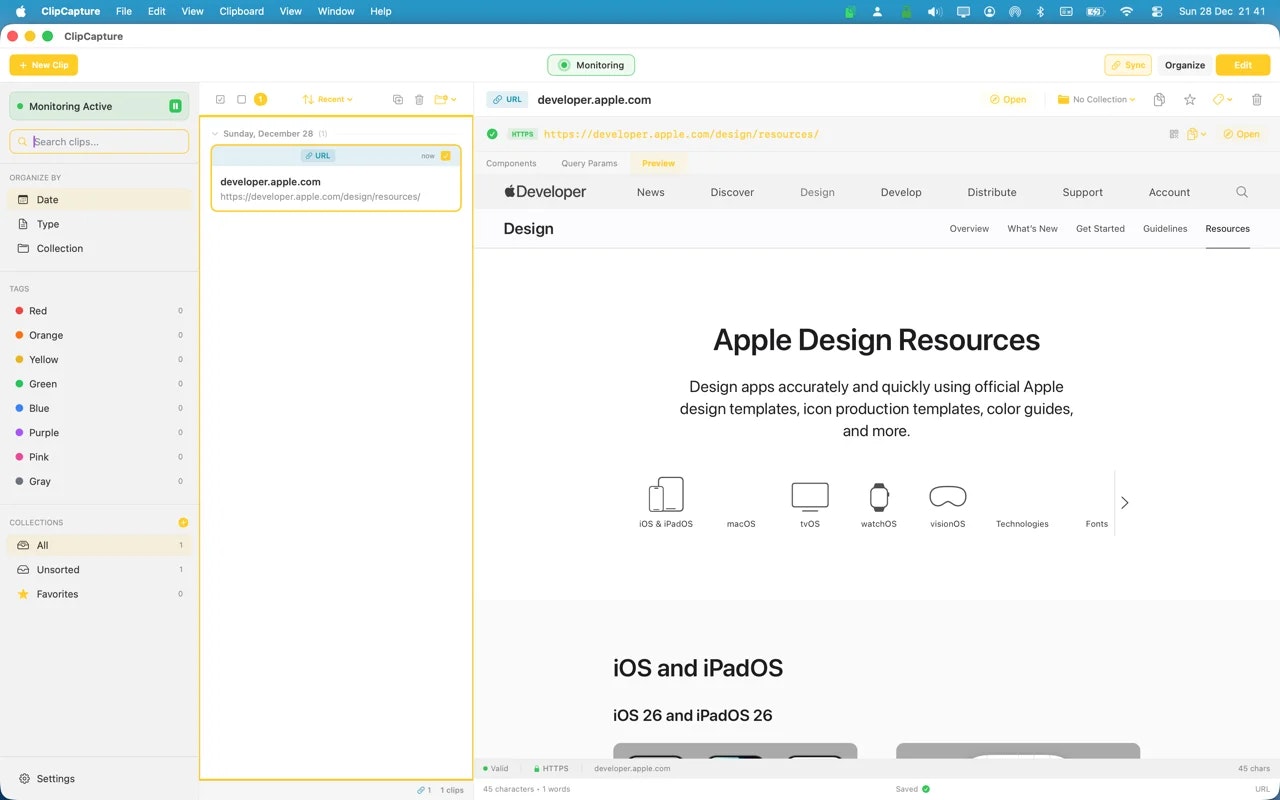Open the No Collection dropdown
Image resolution: width=1280 pixels, height=800 pixels.
(x=1096, y=99)
